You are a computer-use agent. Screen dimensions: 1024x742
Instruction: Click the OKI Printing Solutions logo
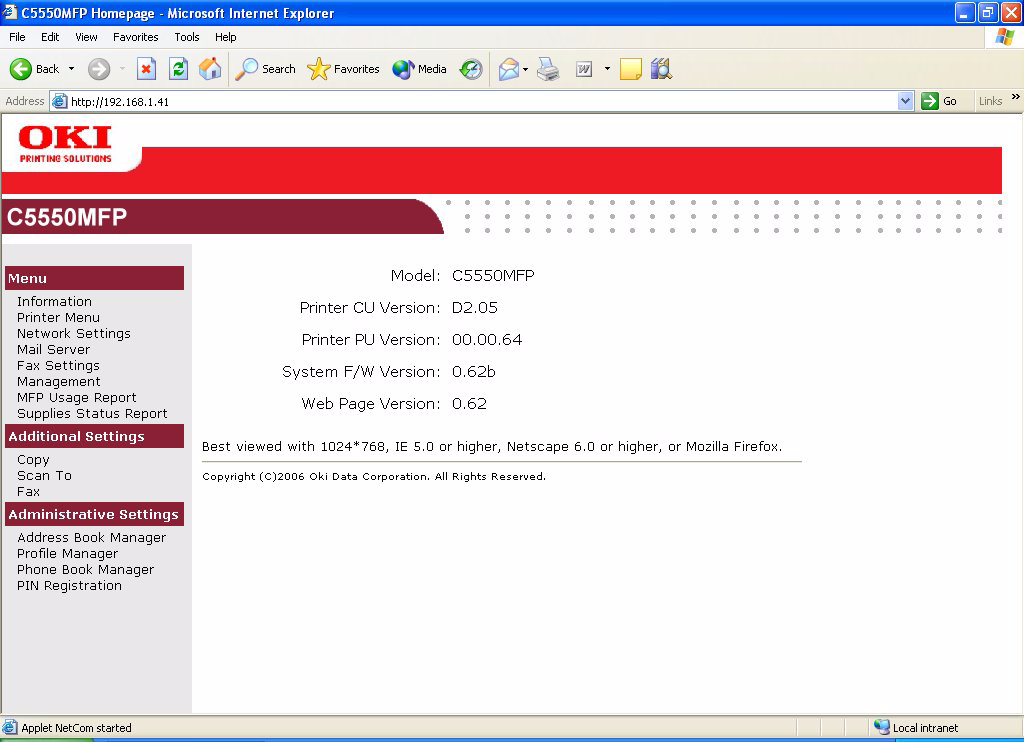65,144
